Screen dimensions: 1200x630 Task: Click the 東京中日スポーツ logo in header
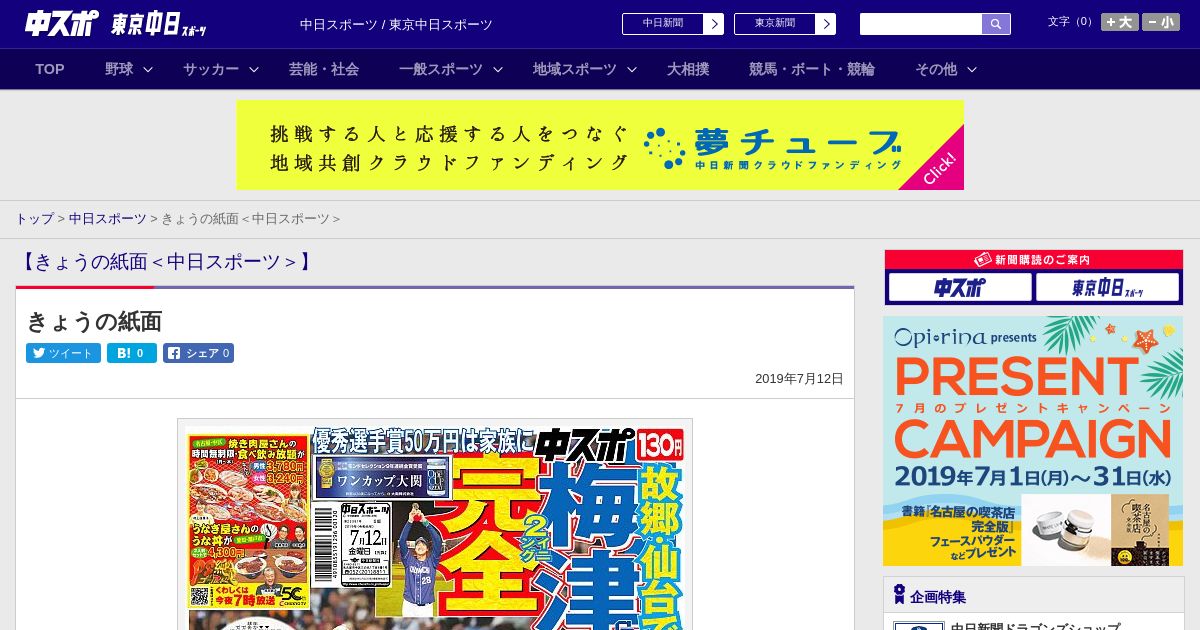coord(160,25)
